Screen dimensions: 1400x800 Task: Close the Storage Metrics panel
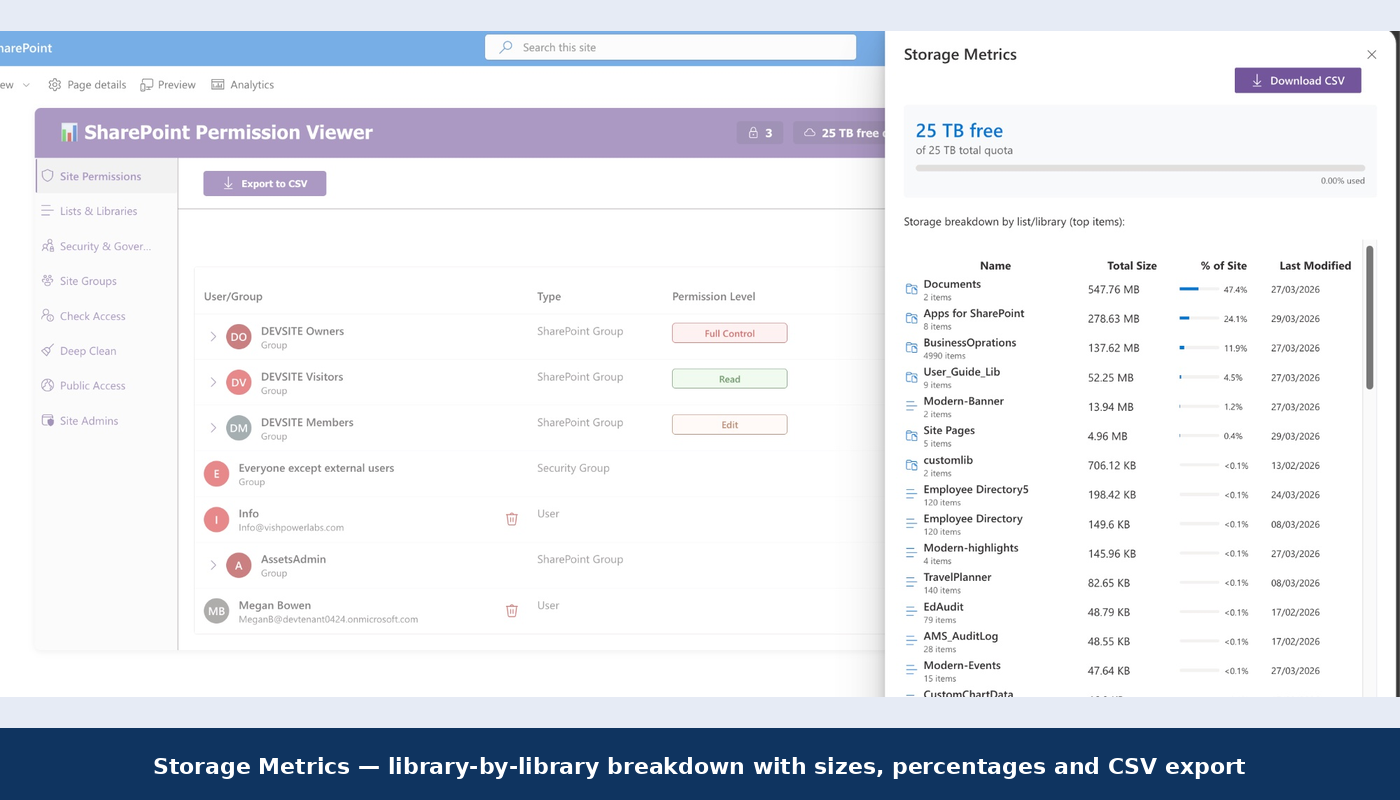click(x=1371, y=55)
